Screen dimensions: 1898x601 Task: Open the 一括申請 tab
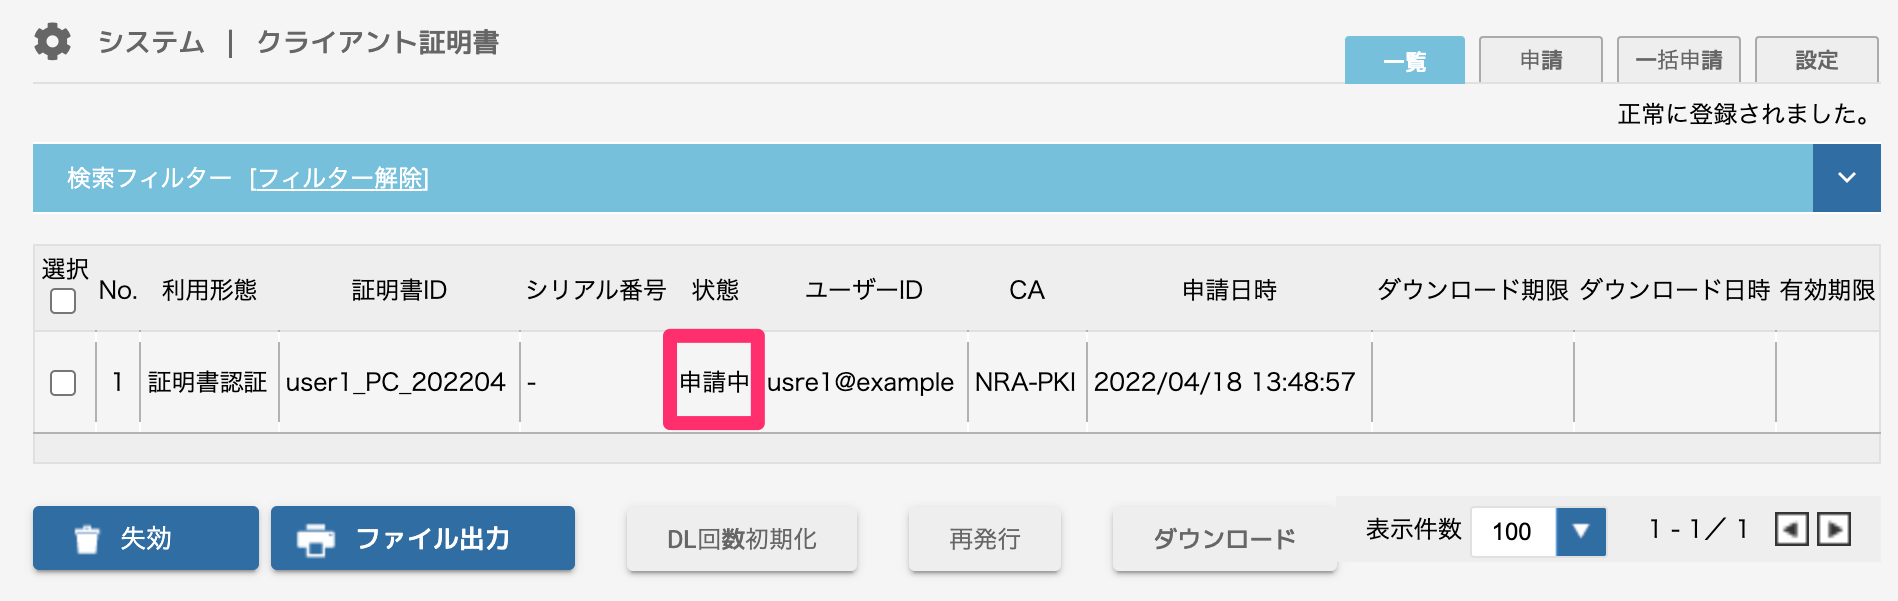[1679, 60]
